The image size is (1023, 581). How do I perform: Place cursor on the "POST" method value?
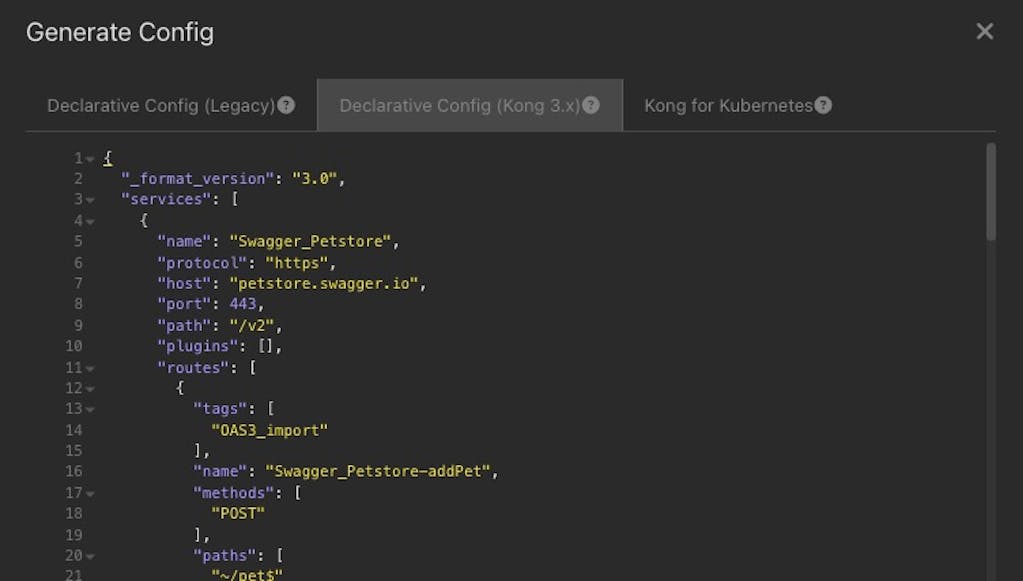pos(238,514)
